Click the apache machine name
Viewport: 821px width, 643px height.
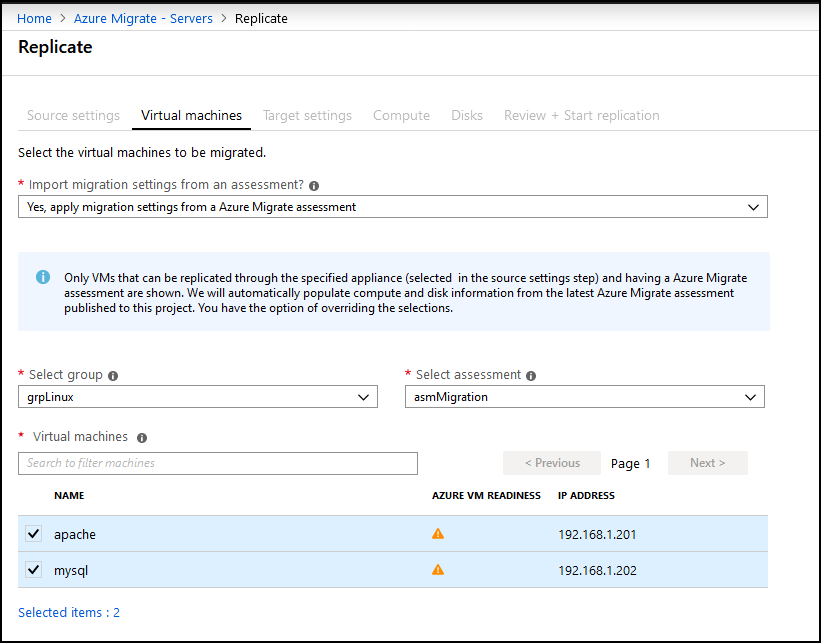pyautogui.click(x=75, y=535)
